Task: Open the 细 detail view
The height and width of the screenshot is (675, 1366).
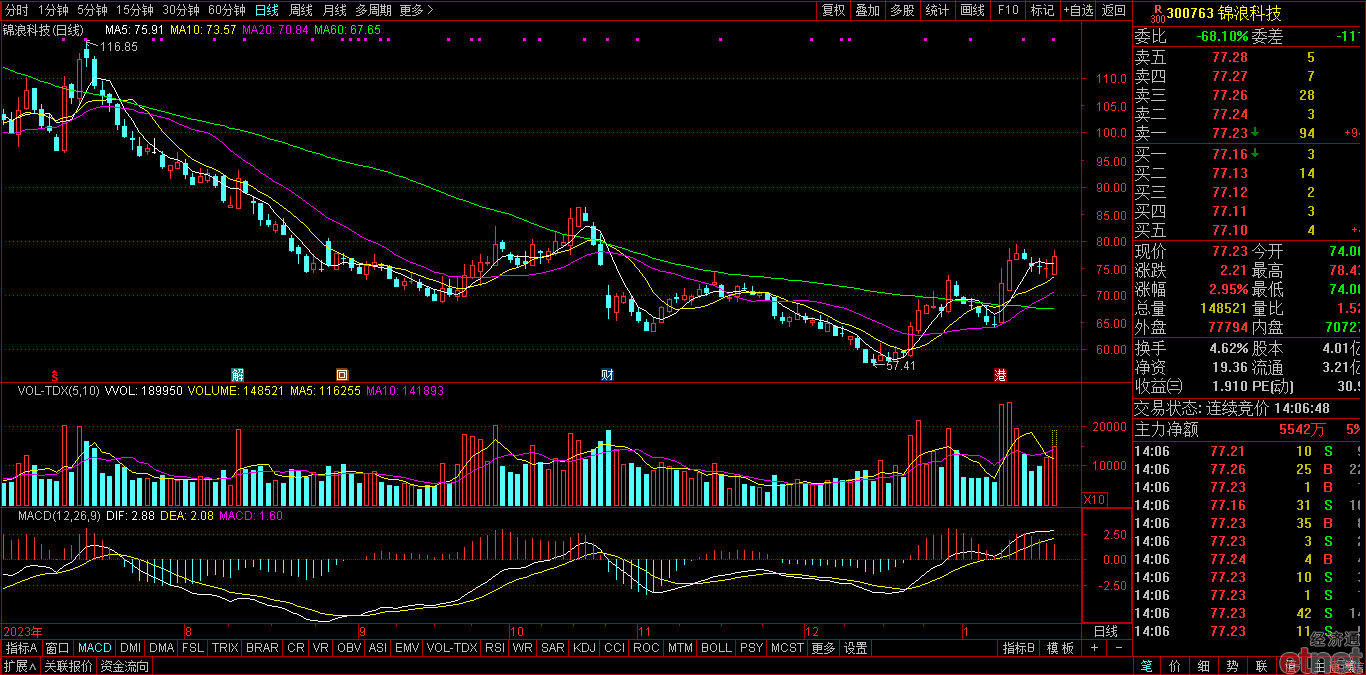Action: (x=1204, y=666)
